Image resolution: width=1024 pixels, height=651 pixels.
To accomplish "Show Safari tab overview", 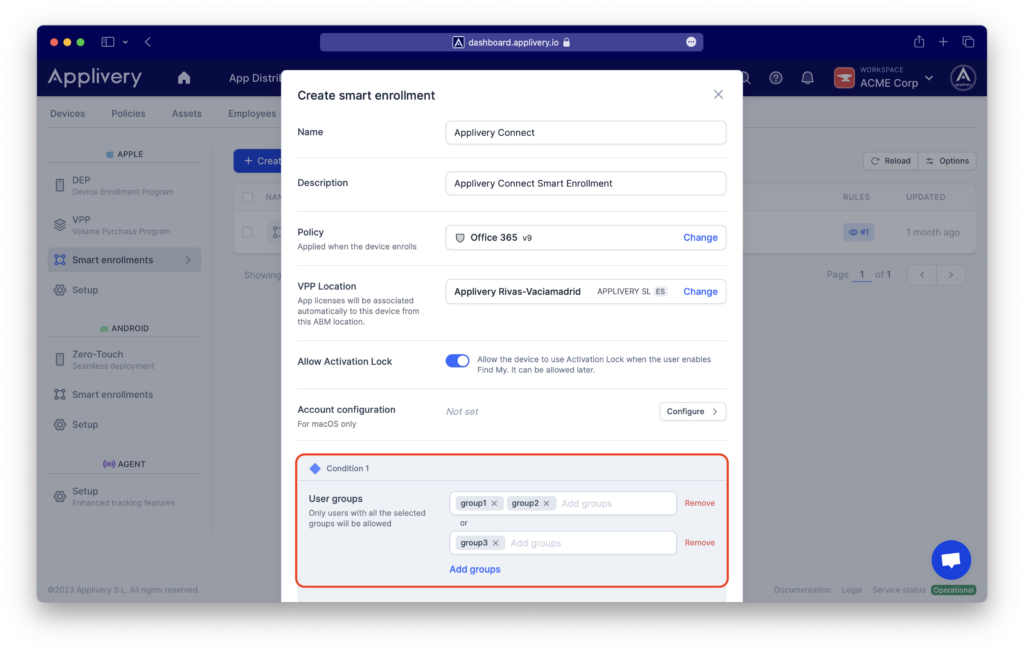I will pyautogui.click(x=968, y=42).
